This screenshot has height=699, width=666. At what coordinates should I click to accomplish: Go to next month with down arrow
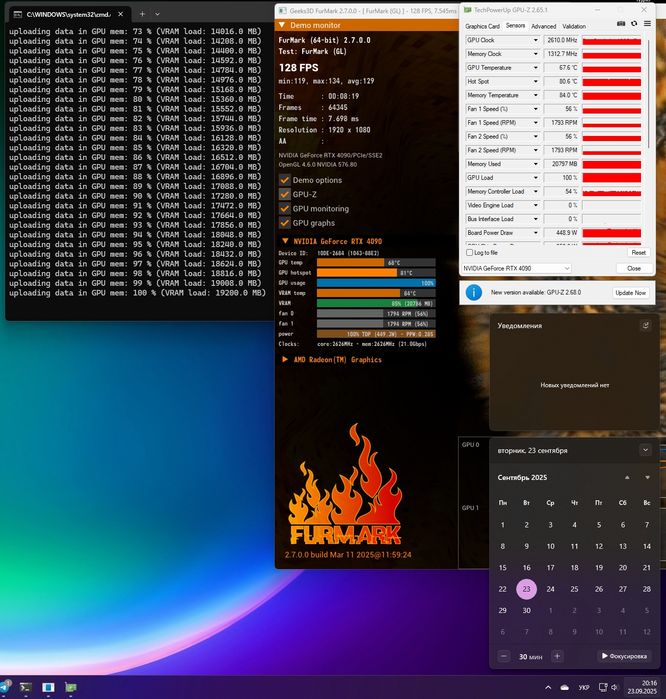click(x=647, y=477)
